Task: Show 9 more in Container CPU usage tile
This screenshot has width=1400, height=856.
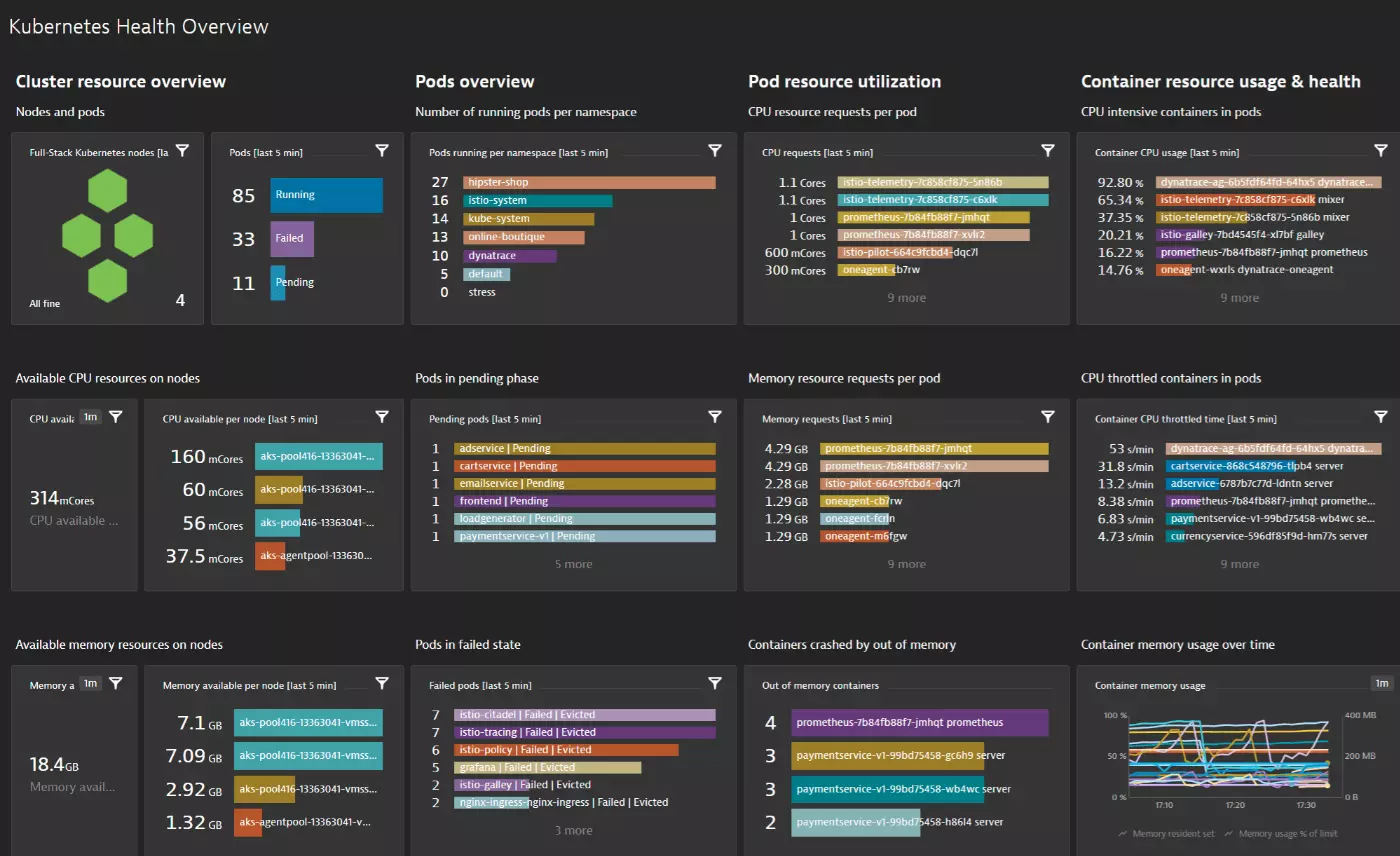Action: tap(1239, 298)
